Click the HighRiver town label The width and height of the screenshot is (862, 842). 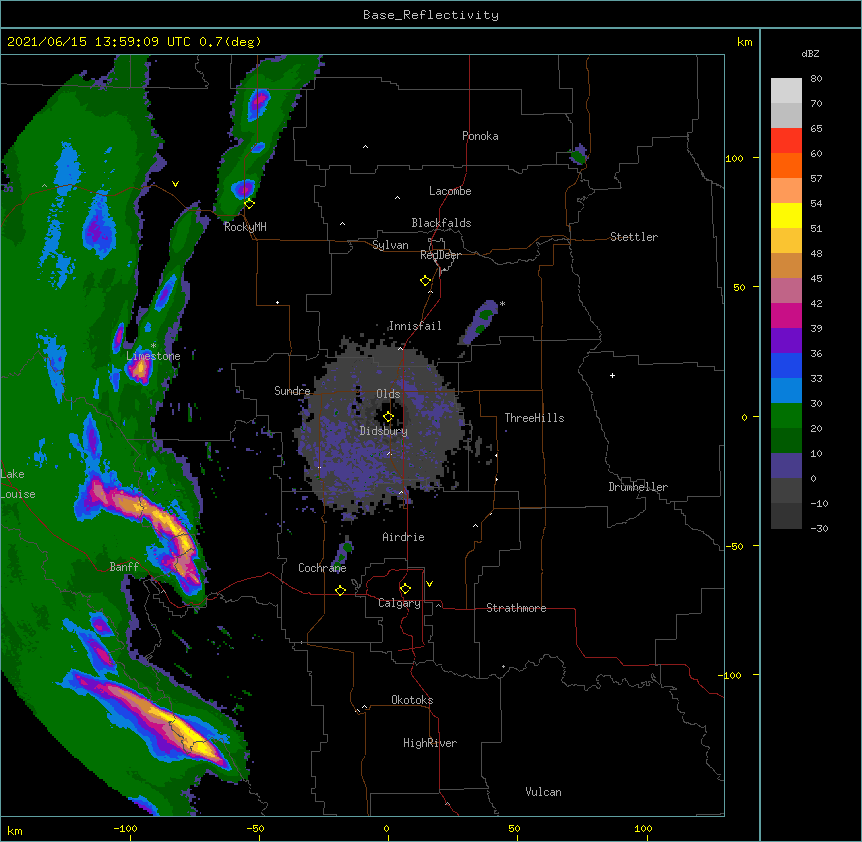430,743
